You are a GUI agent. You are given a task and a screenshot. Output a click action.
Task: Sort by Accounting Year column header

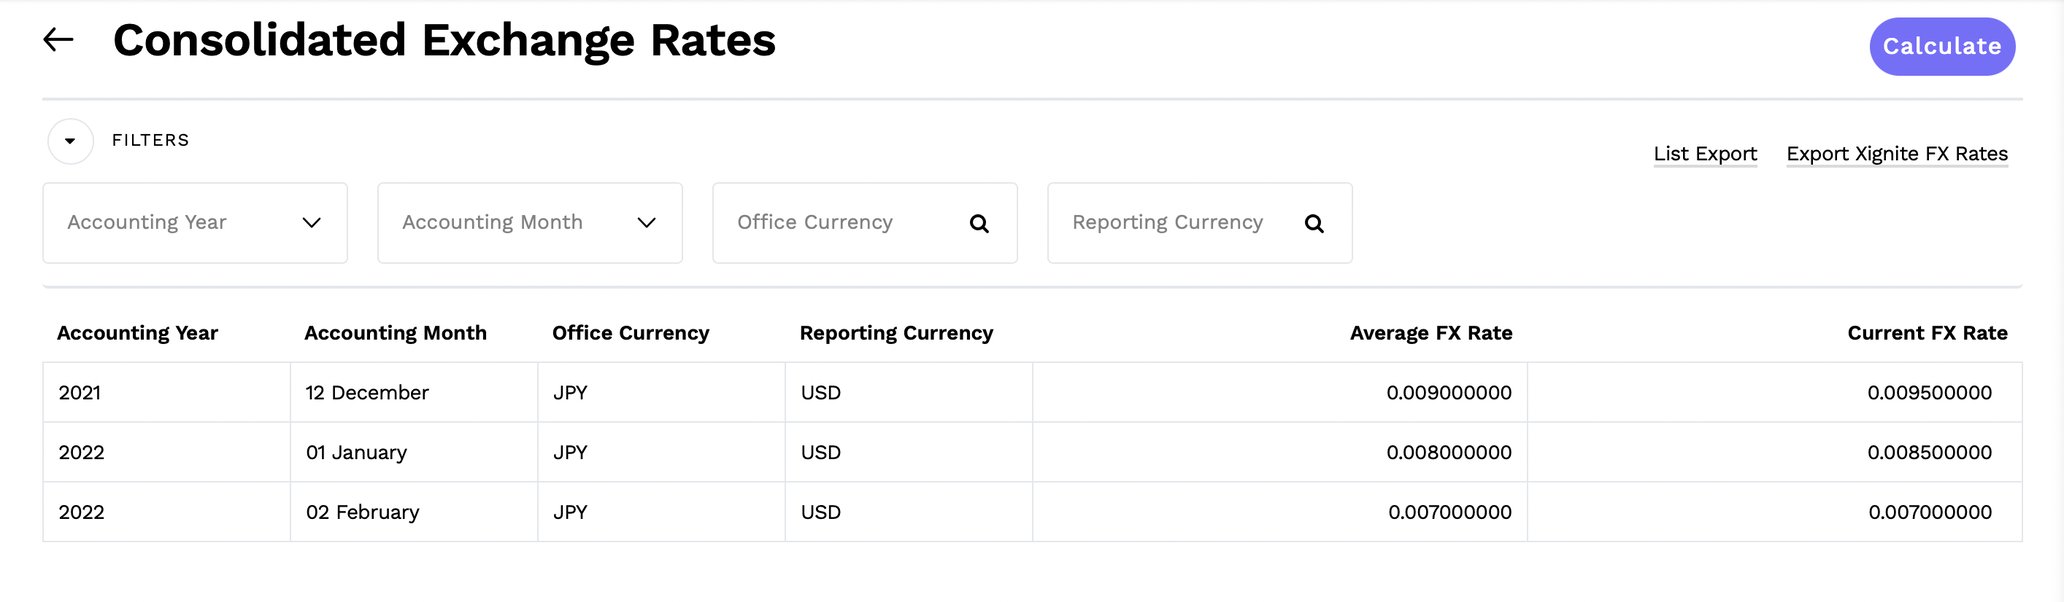coord(137,333)
